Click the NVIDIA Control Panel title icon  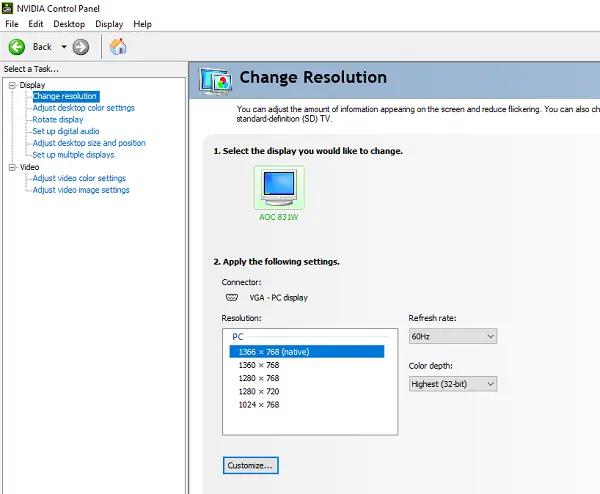7,8
